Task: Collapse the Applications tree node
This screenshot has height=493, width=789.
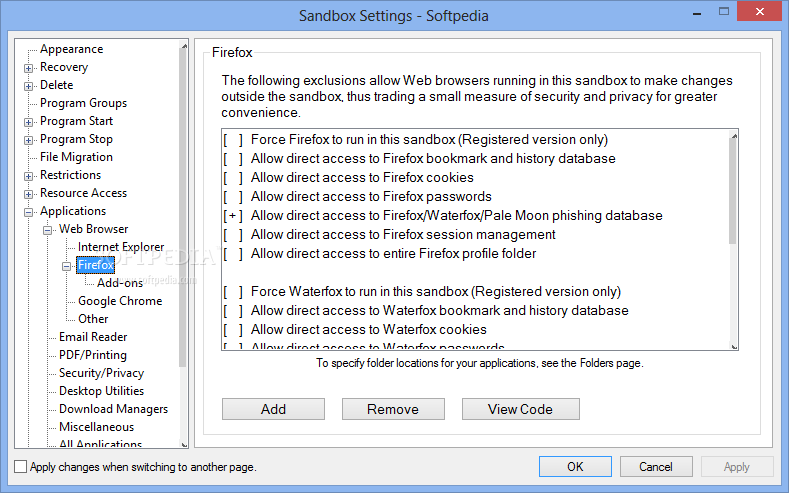Action: 29,212
